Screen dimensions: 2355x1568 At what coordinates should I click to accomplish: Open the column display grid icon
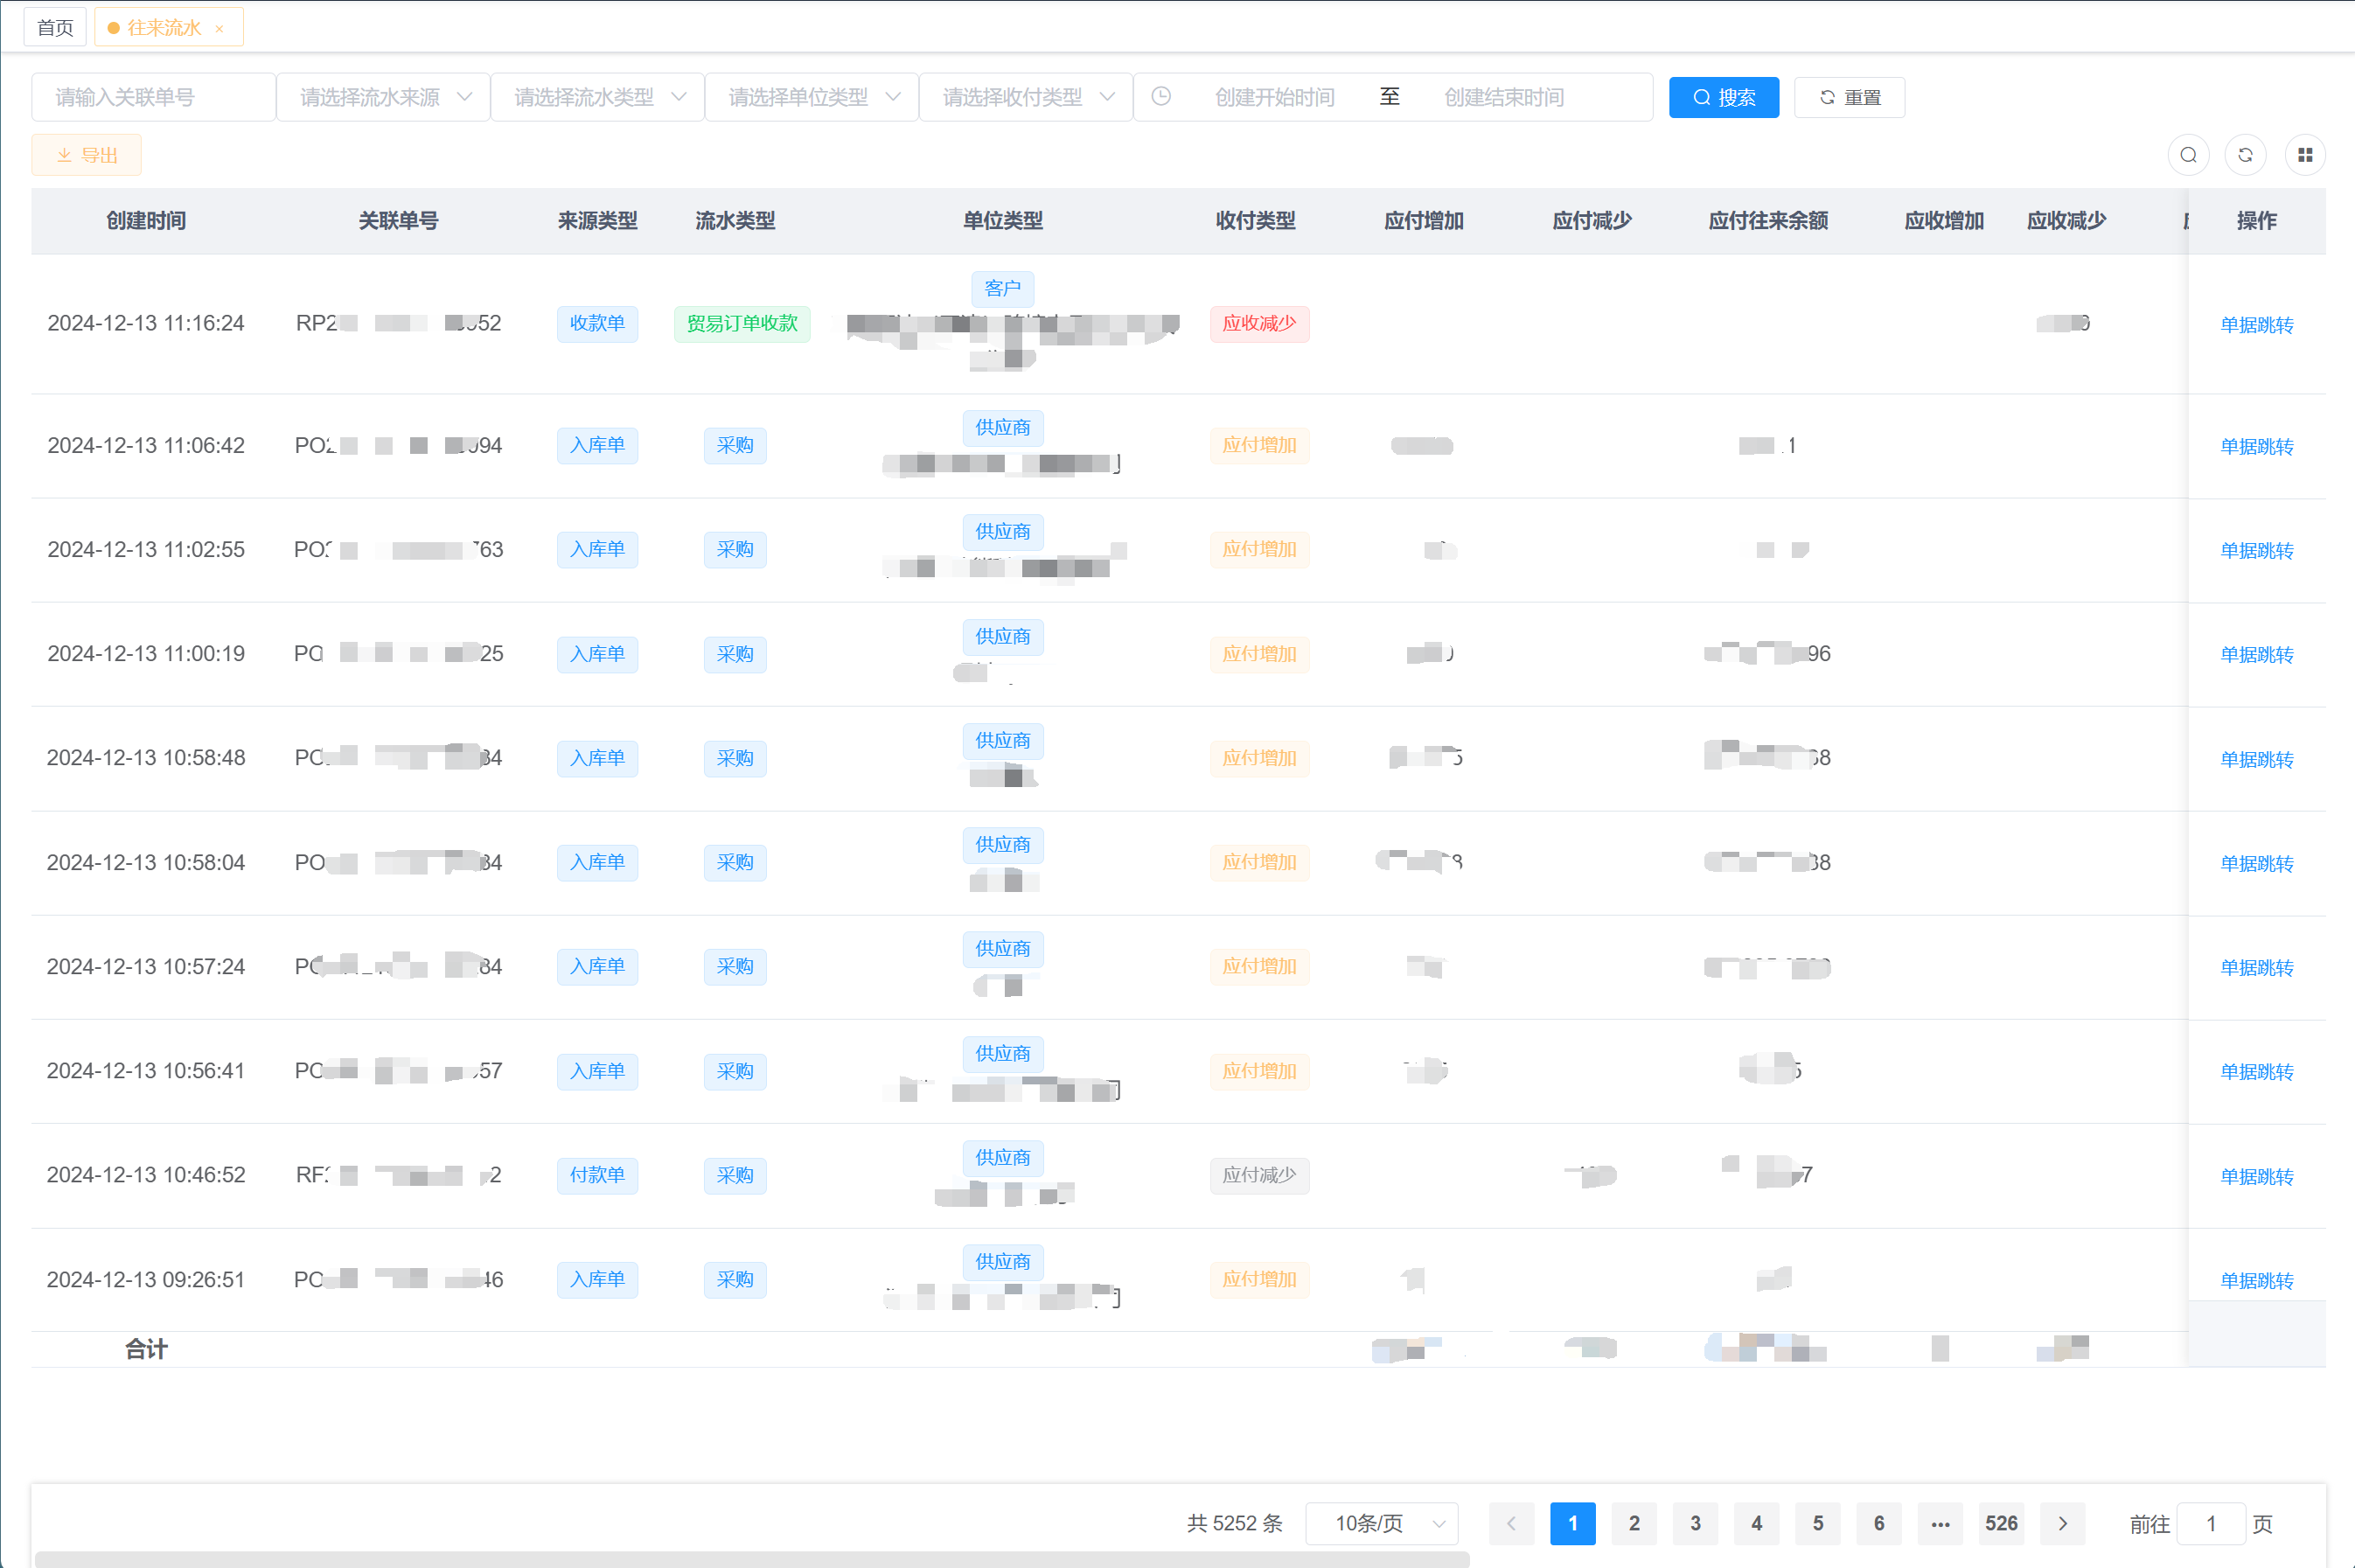(2305, 155)
